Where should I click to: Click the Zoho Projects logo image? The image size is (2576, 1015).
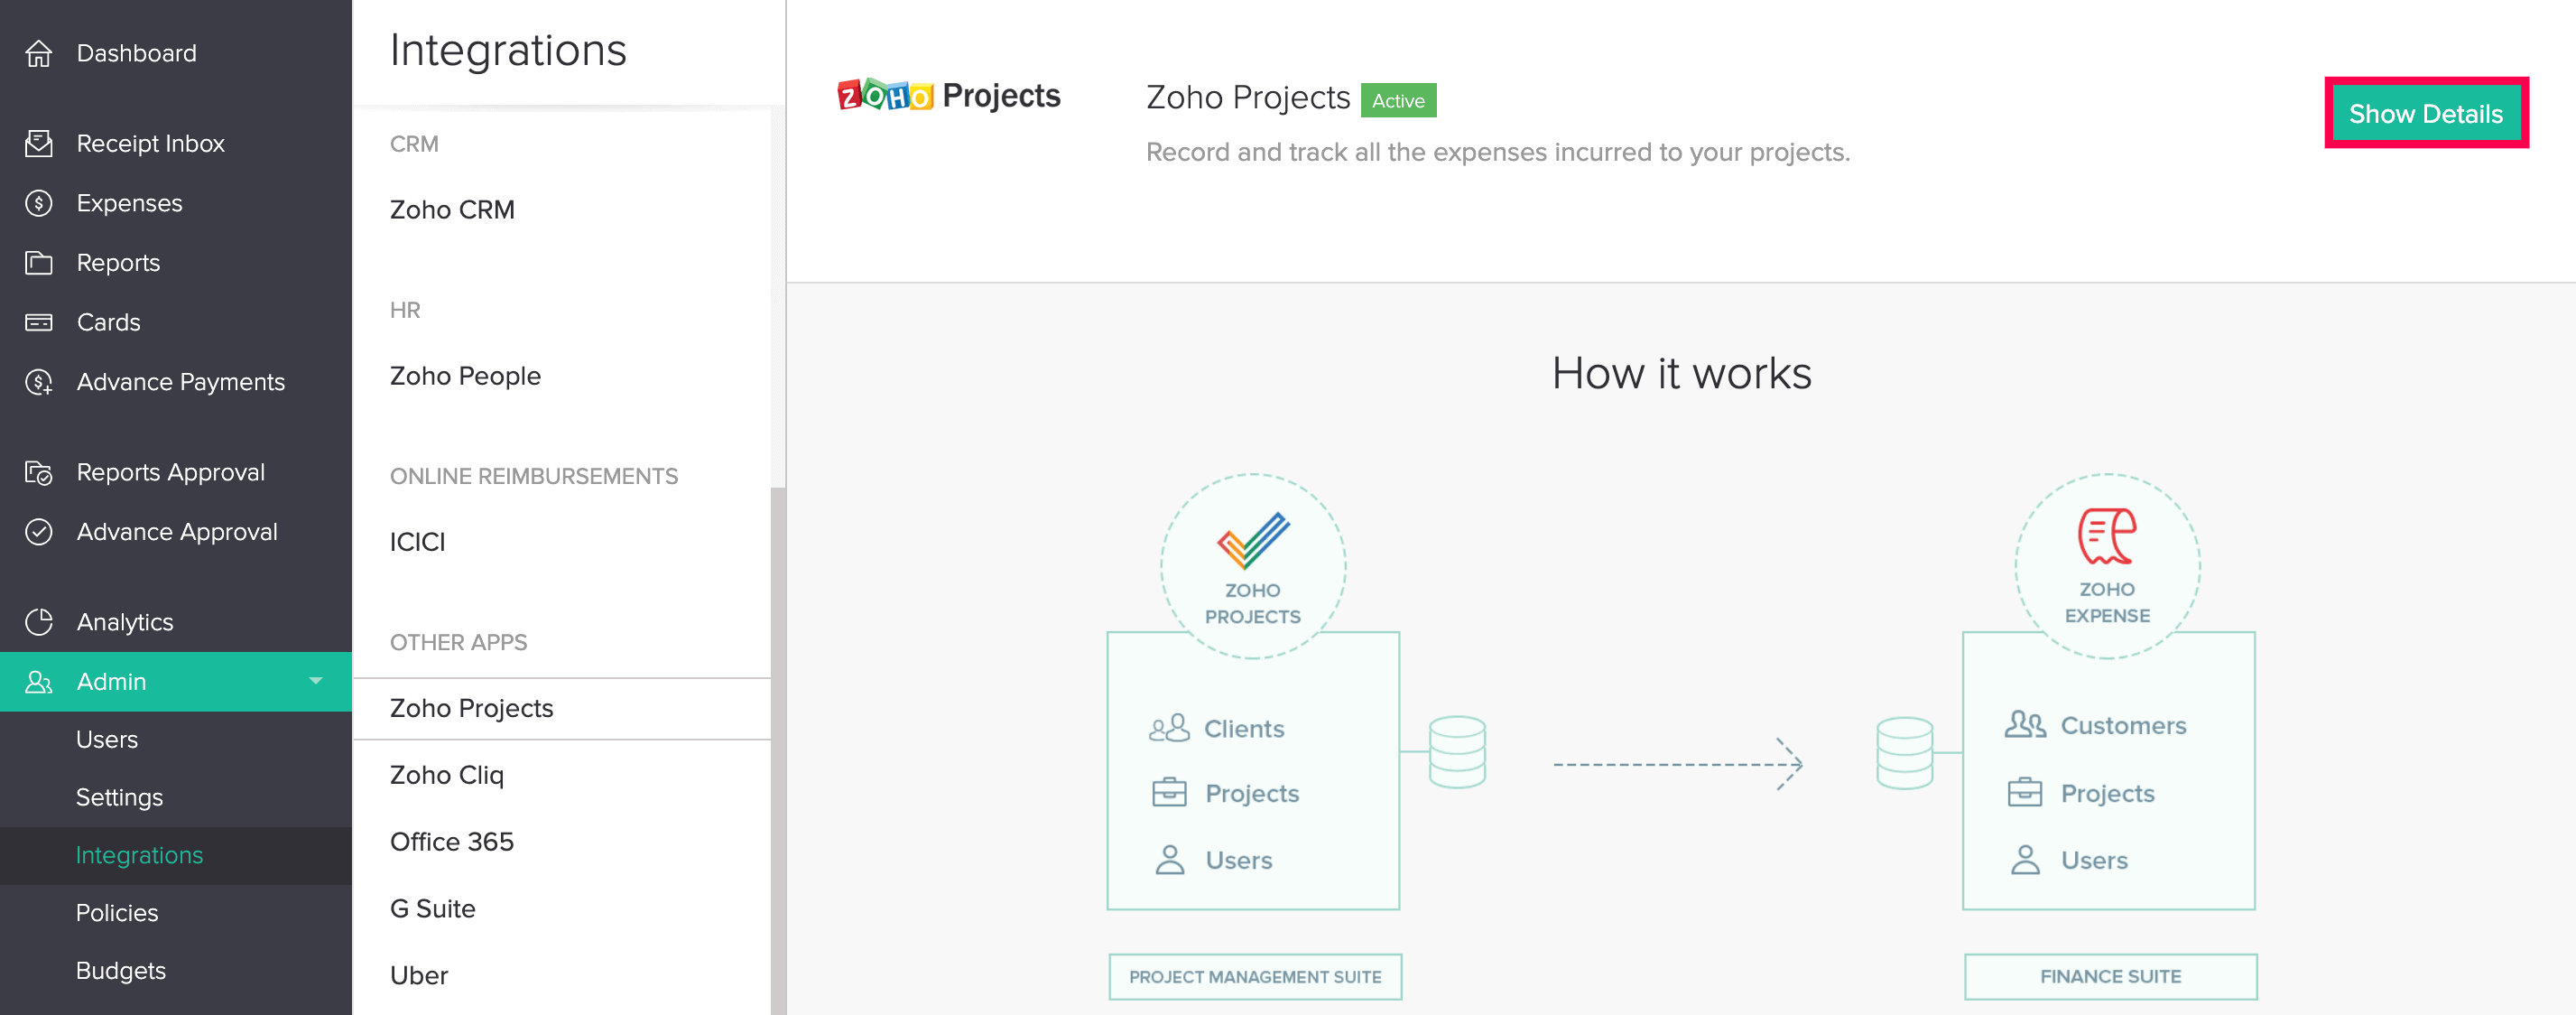click(948, 96)
